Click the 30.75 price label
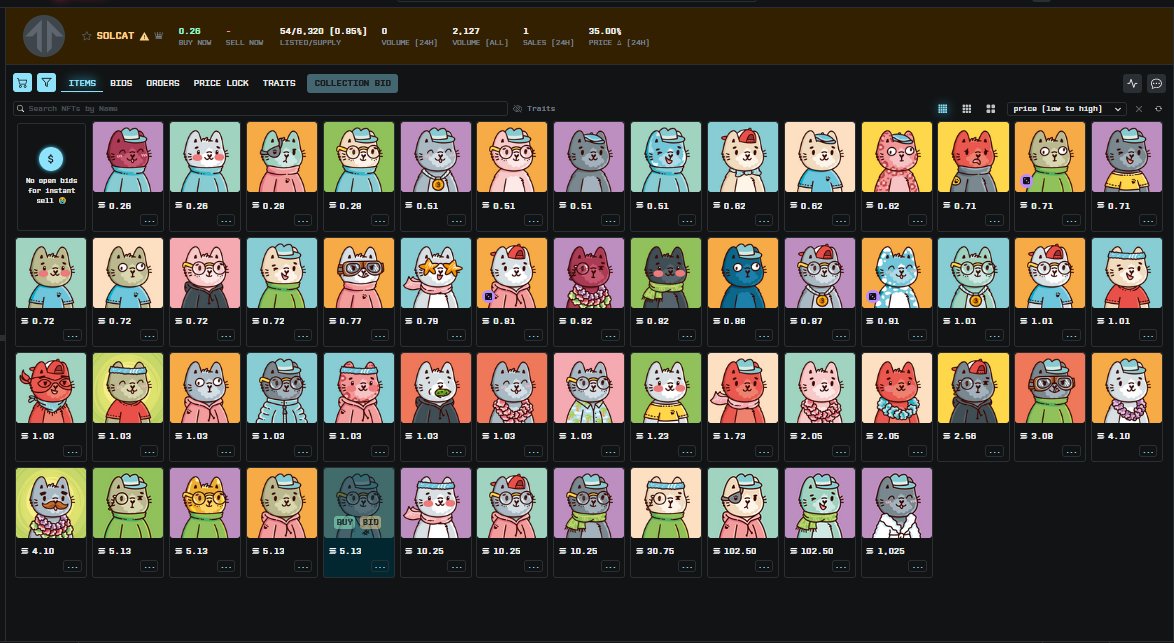This screenshot has width=1174, height=643. pyautogui.click(x=659, y=551)
